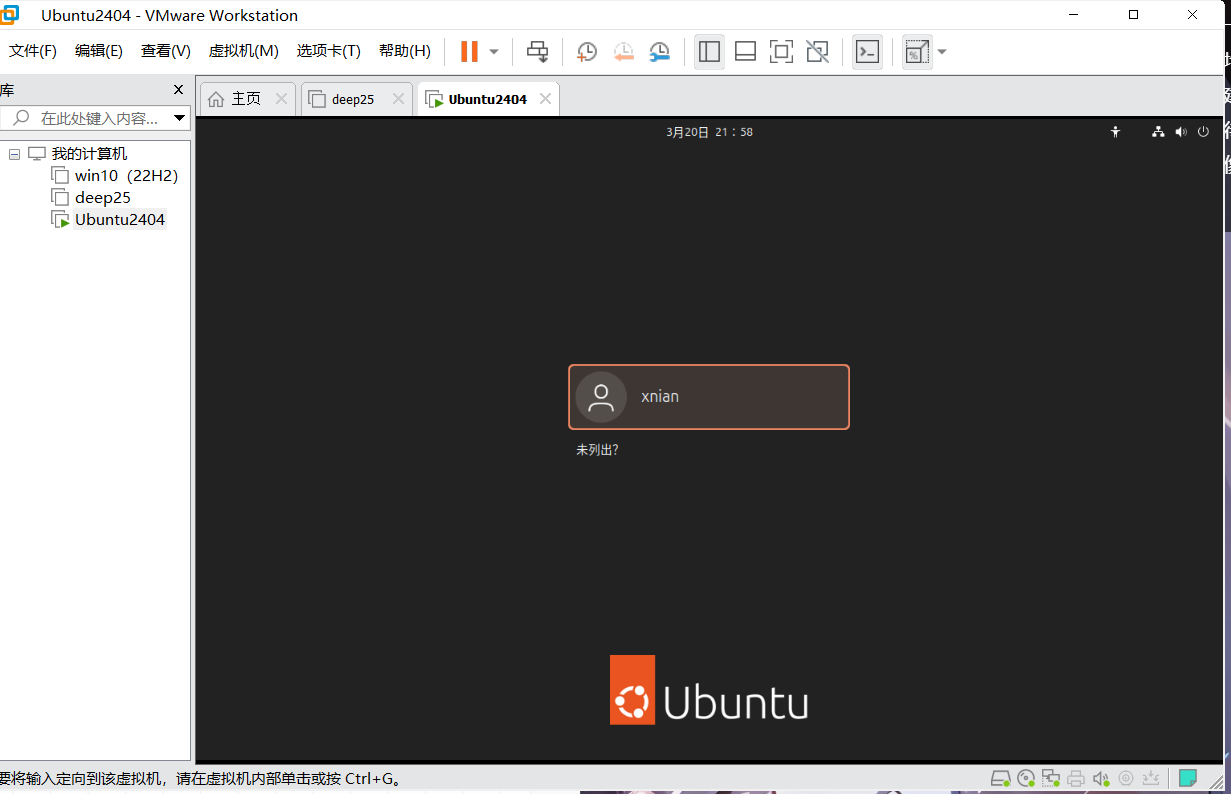This screenshot has height=794, width=1231.
Task: Click the CD/DVD drive status icon
Action: (x=1026, y=778)
